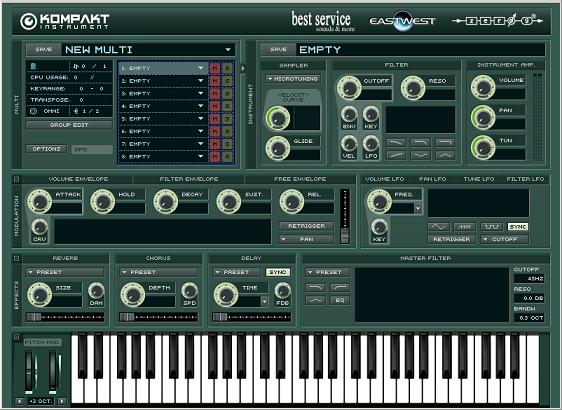Viewport: 562px width, 410px height.
Task: Click the Tun knob in Instrument Amp
Action: click(x=483, y=147)
